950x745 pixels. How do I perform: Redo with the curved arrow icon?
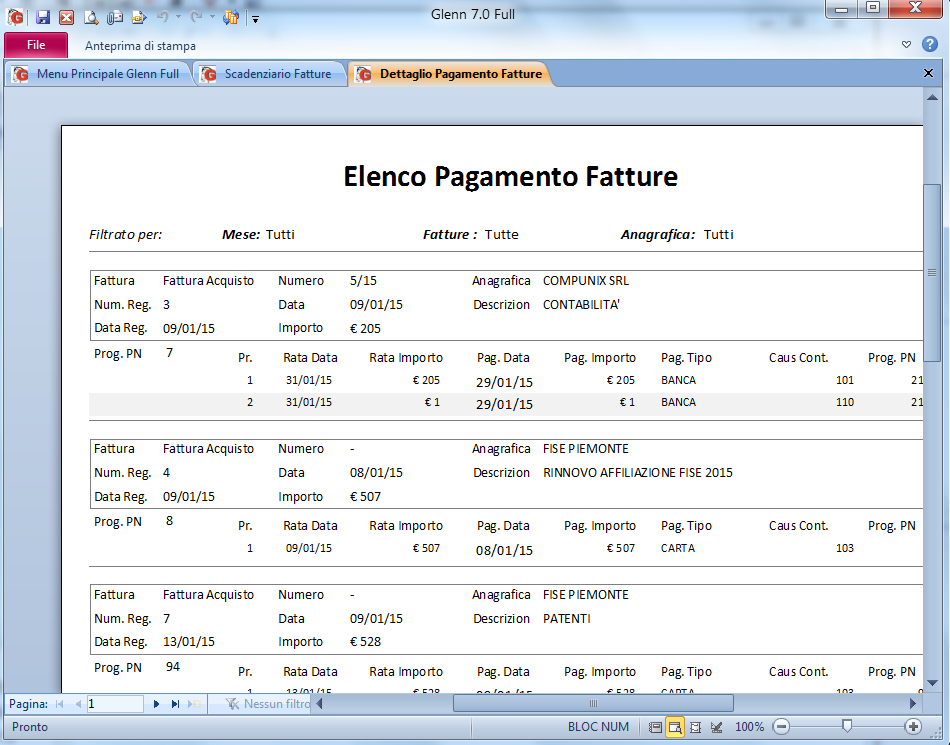196,17
